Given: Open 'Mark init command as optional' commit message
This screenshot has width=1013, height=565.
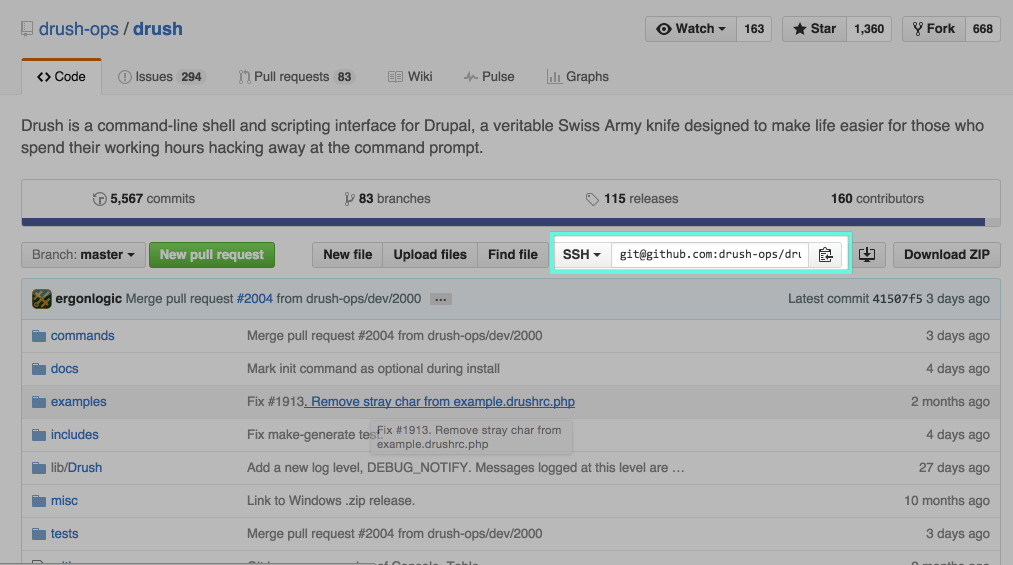Looking at the screenshot, I should (373, 369).
